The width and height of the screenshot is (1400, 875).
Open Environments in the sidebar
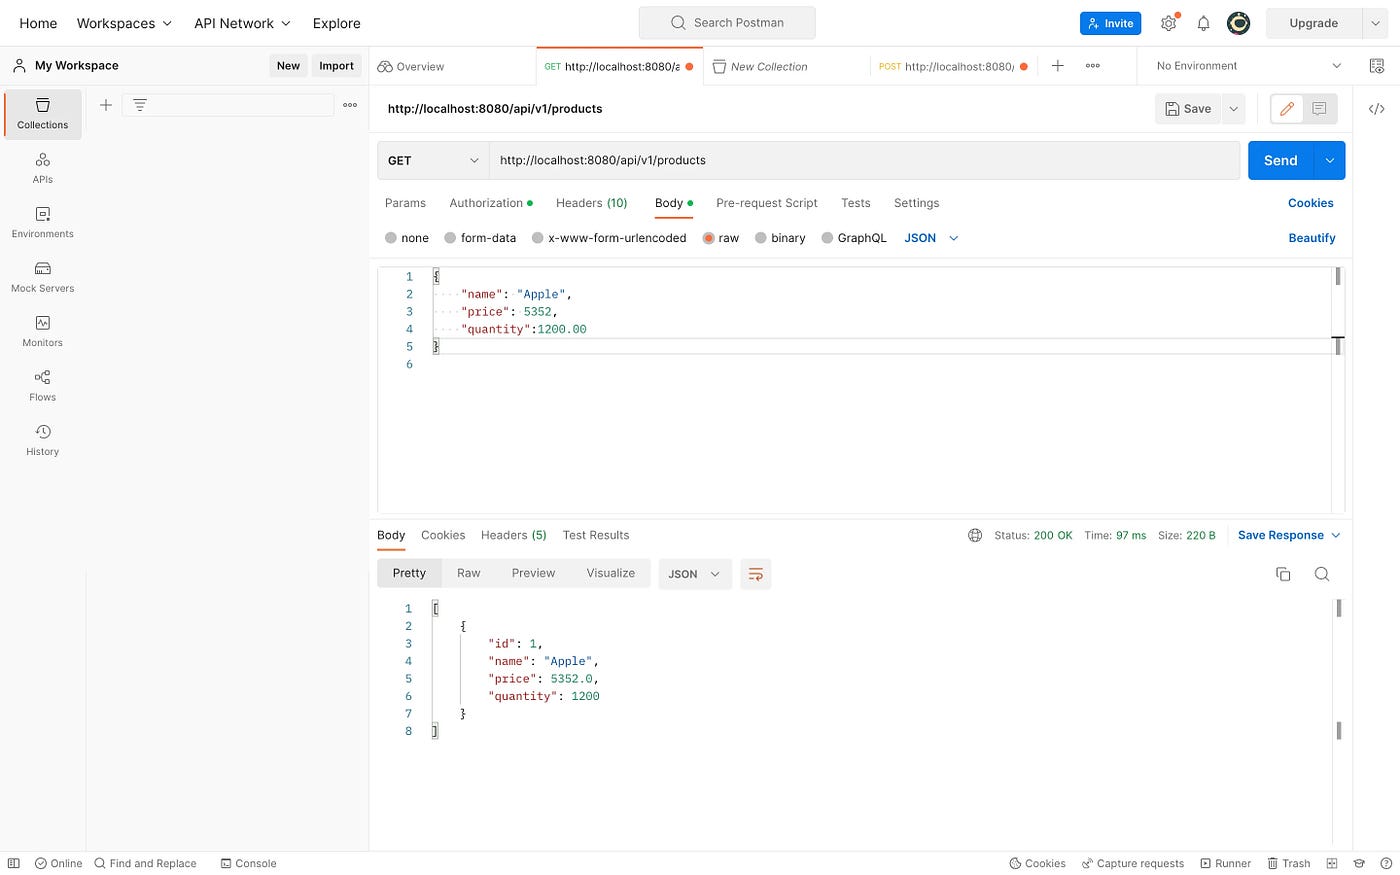[43, 223]
